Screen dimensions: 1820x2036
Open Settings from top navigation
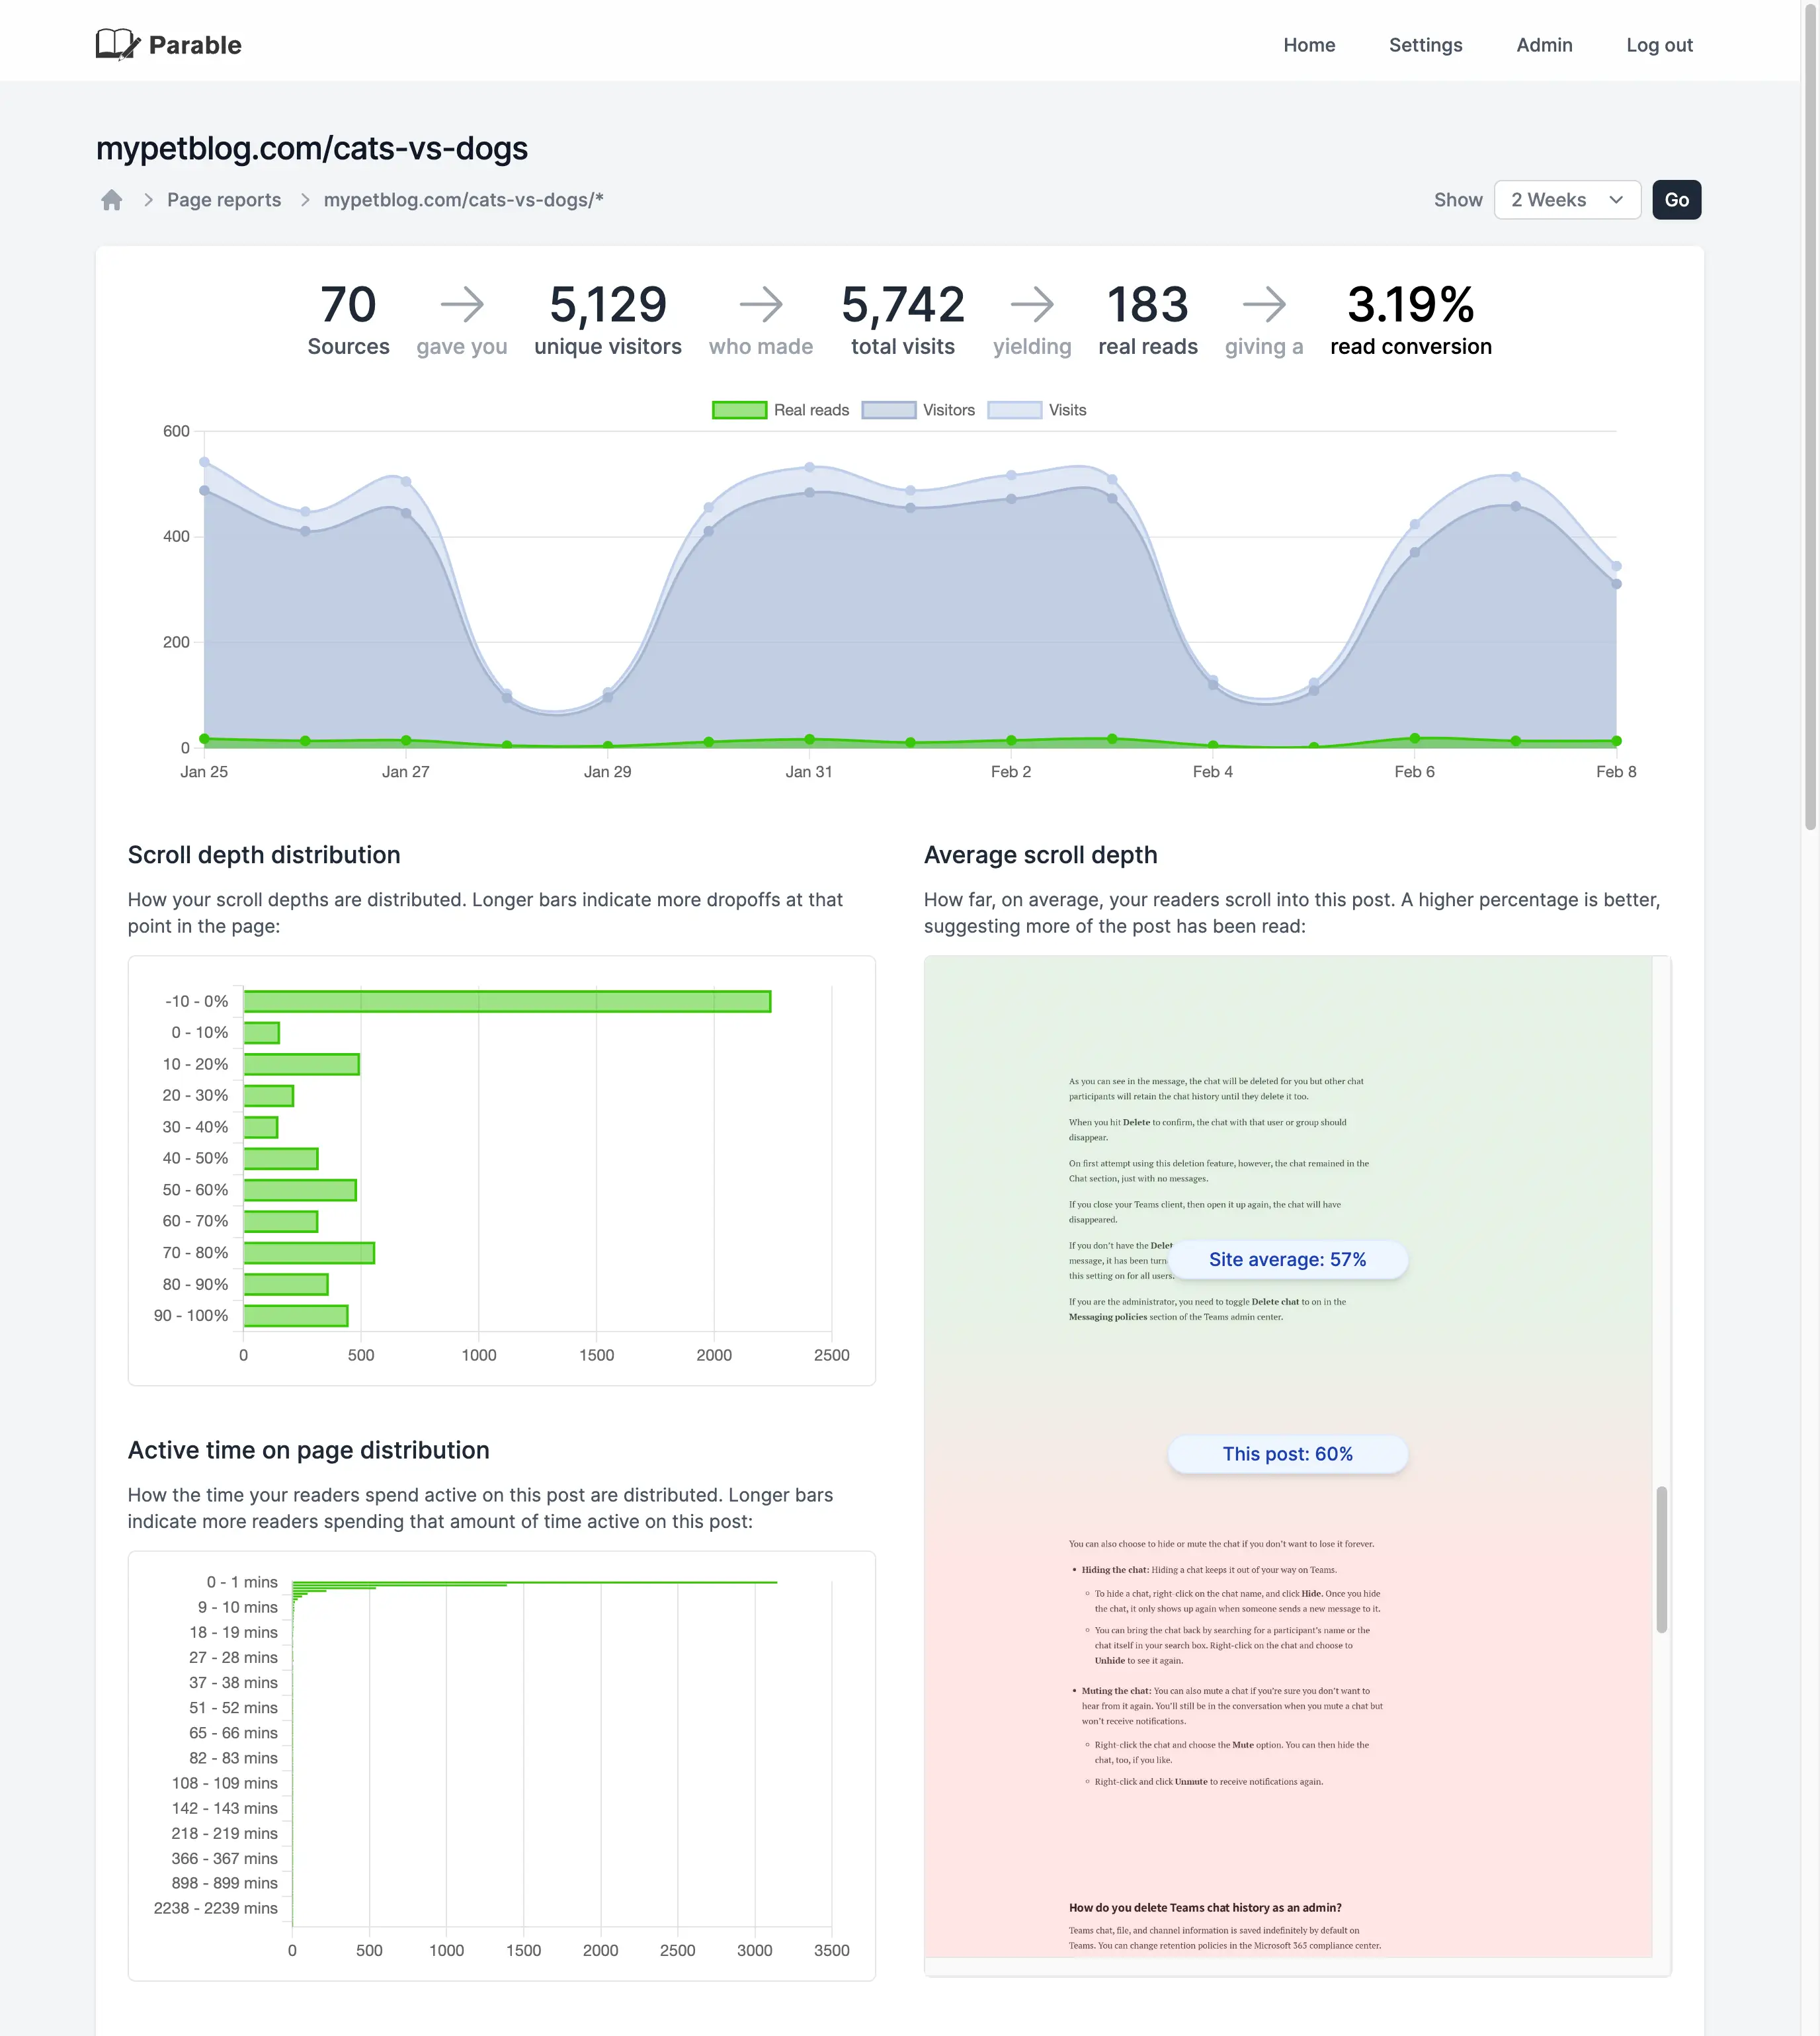(1425, 45)
